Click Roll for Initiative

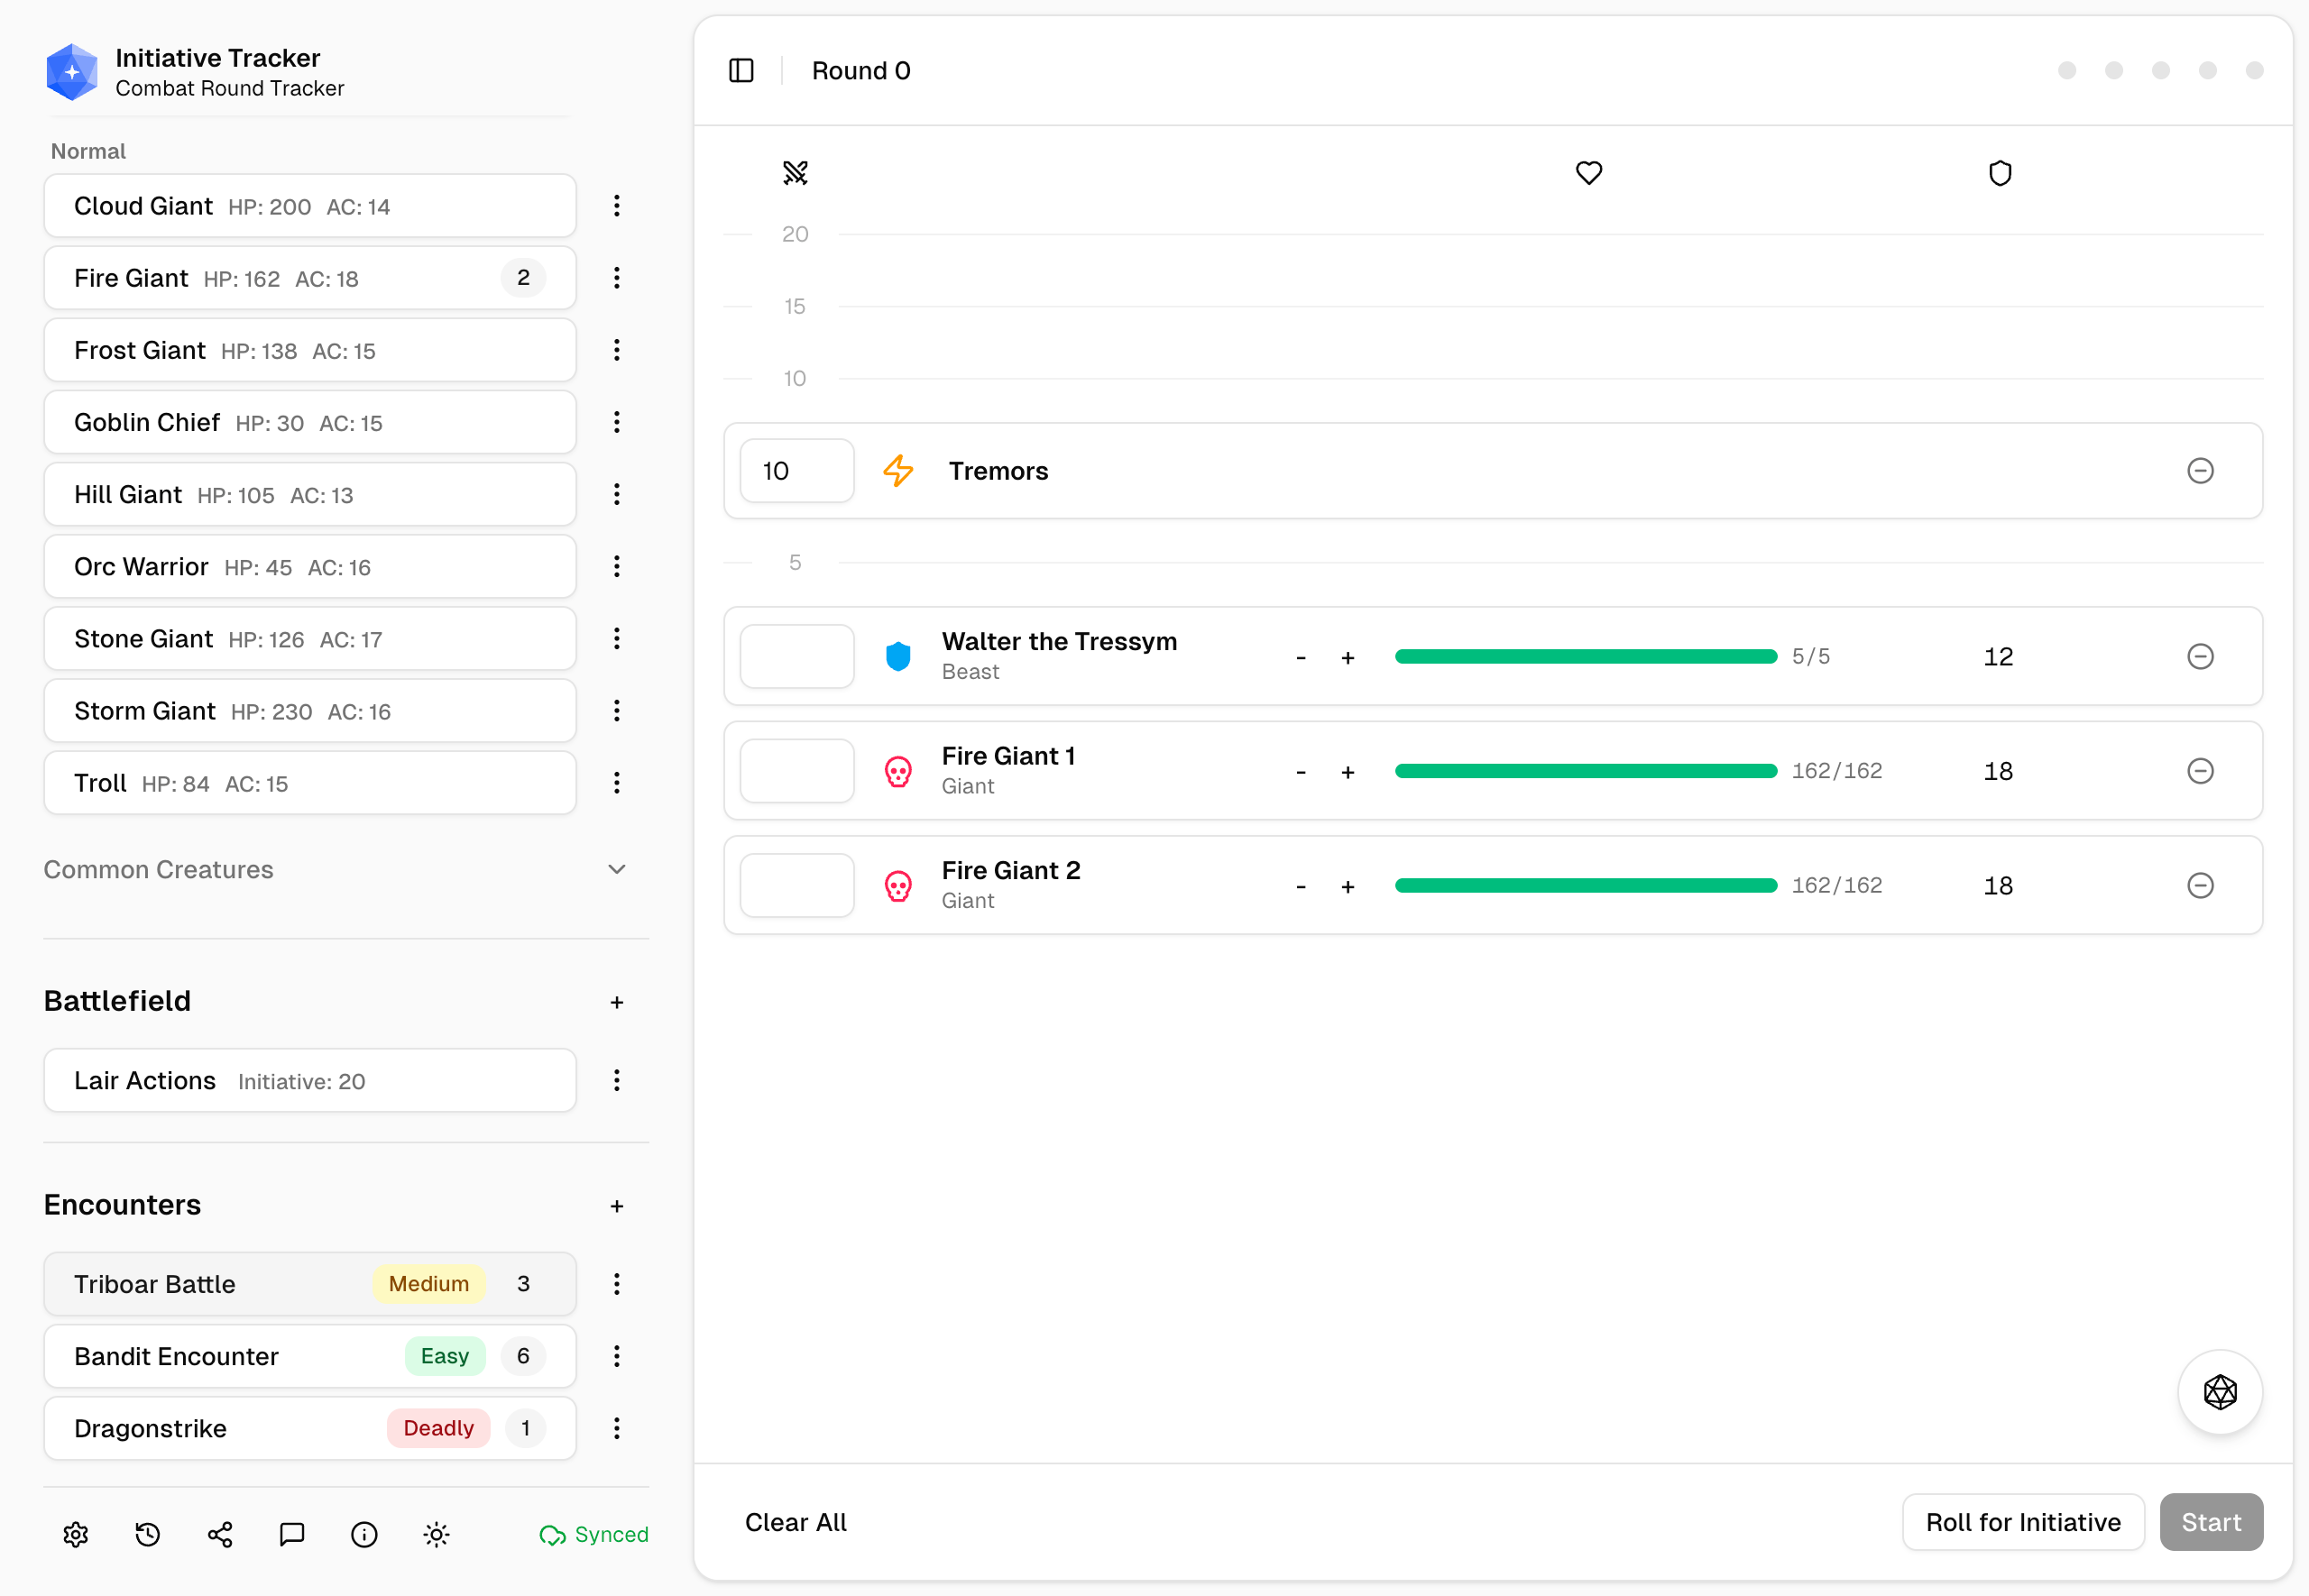[2022, 1522]
